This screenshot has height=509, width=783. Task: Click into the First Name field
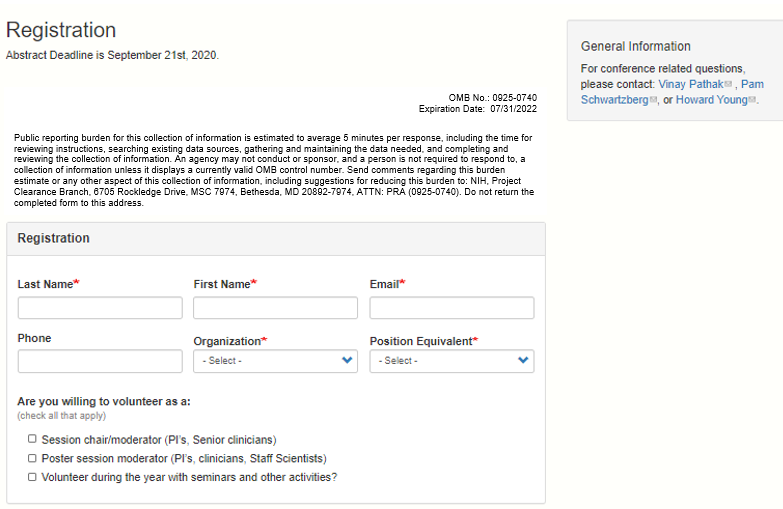click(x=275, y=308)
